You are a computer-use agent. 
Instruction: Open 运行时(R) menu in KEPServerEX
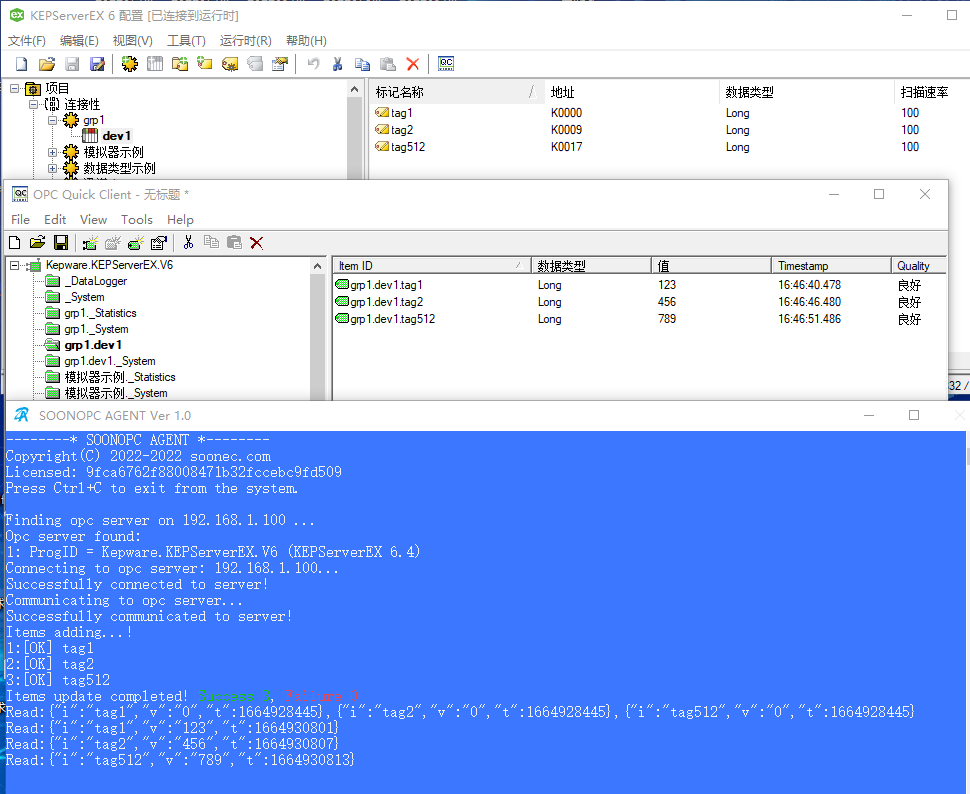pyautogui.click(x=246, y=41)
